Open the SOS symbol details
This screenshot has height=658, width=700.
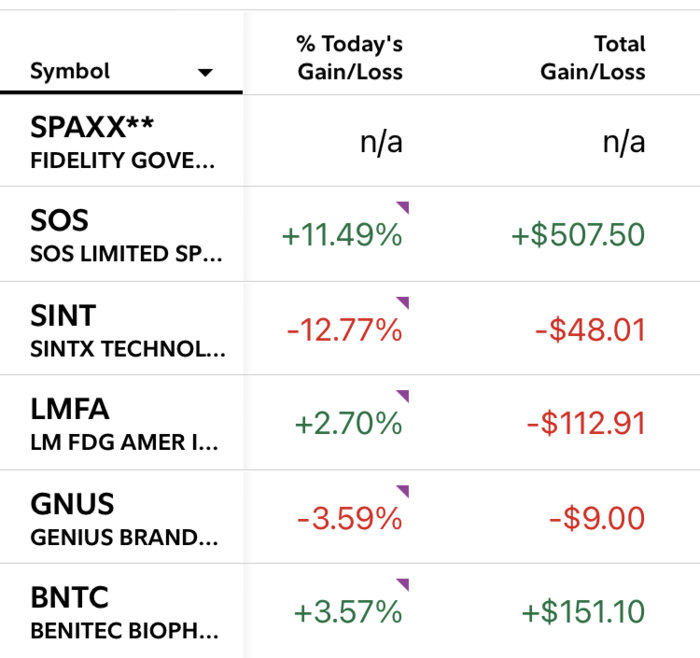point(60,221)
